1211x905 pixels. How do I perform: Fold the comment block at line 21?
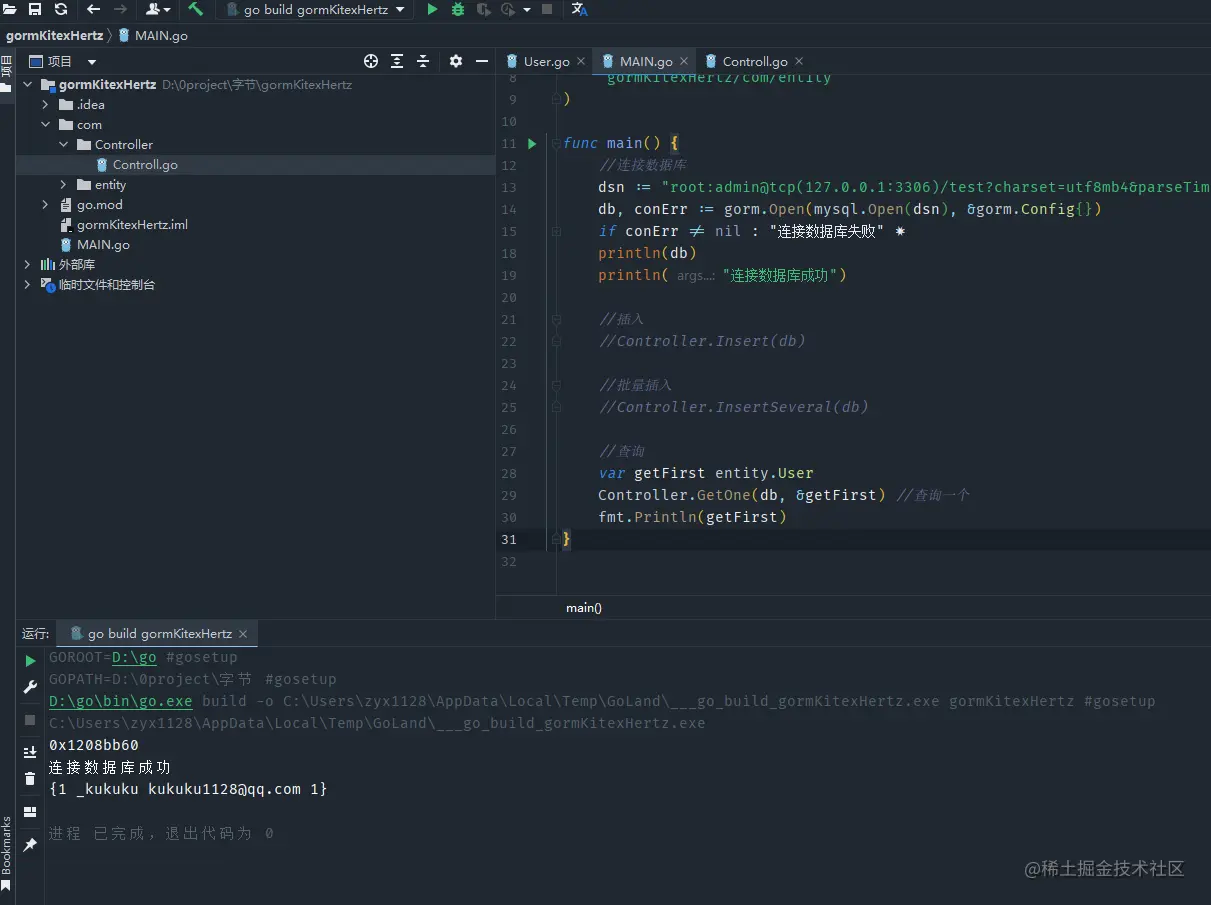(555, 320)
